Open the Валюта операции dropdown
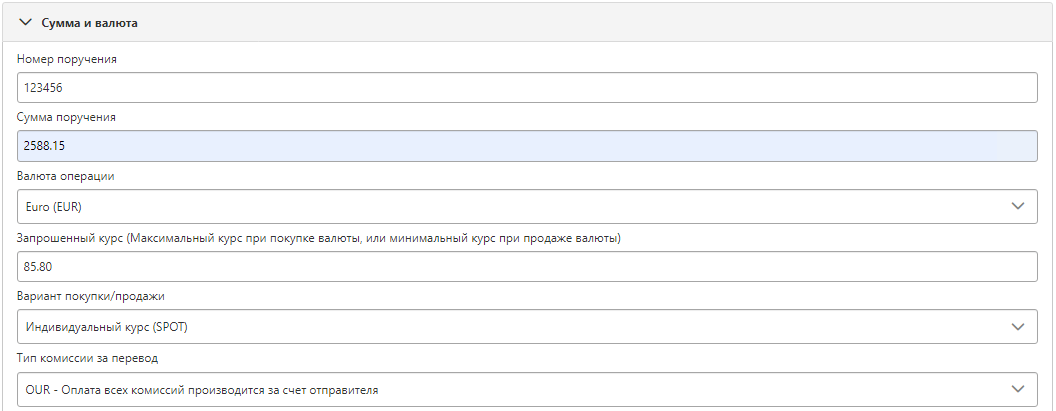Image resolution: width=1056 pixels, height=411 pixels. [527, 206]
